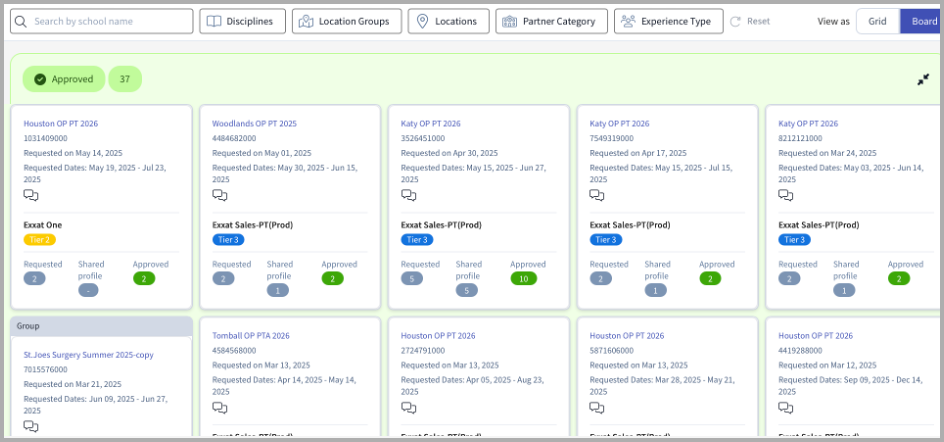Collapse the Approved section with arrows icon

923,79
